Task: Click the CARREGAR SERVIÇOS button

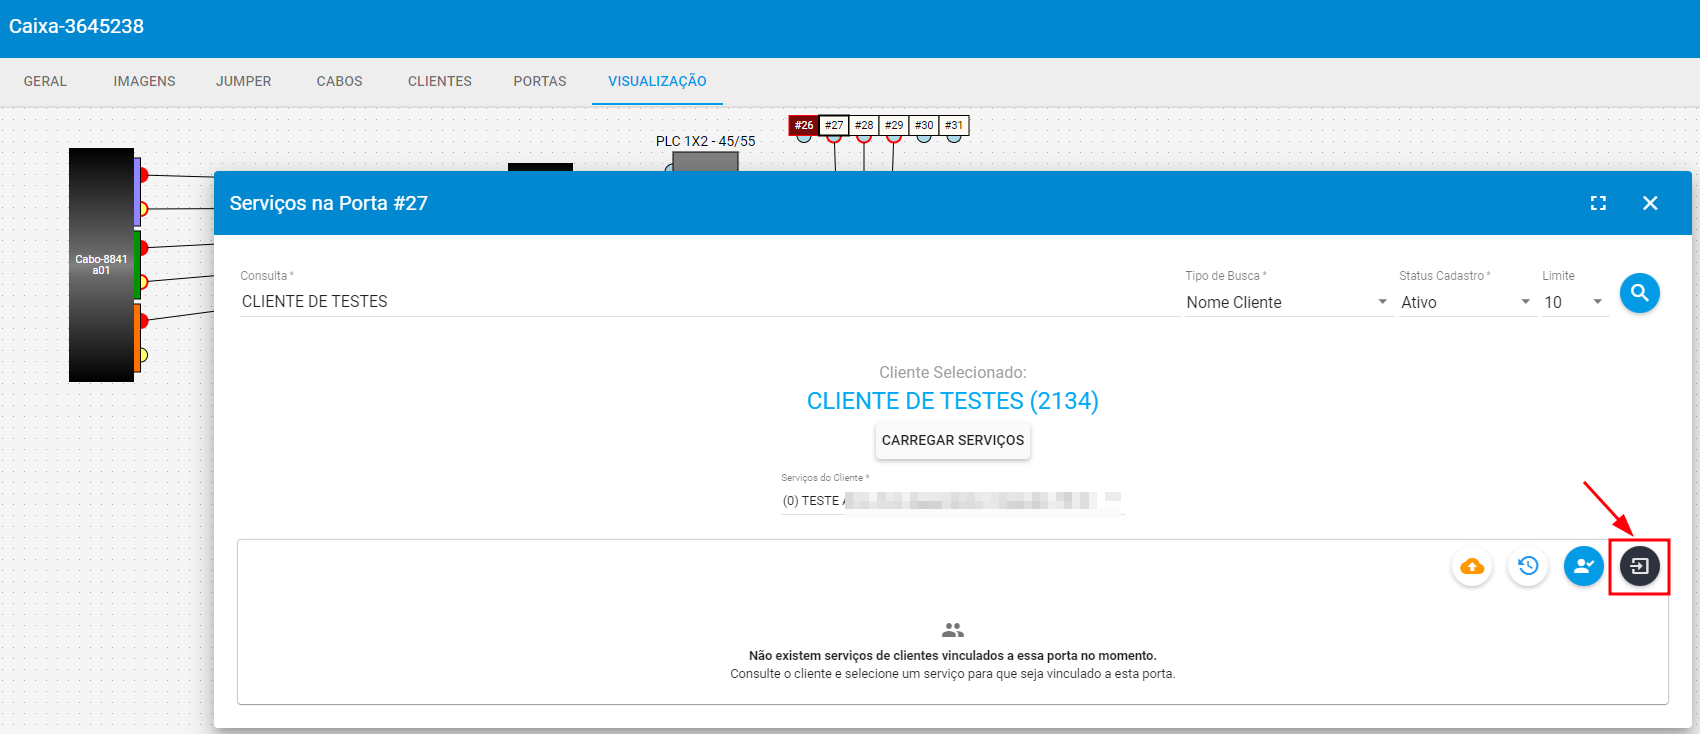Action: click(953, 440)
